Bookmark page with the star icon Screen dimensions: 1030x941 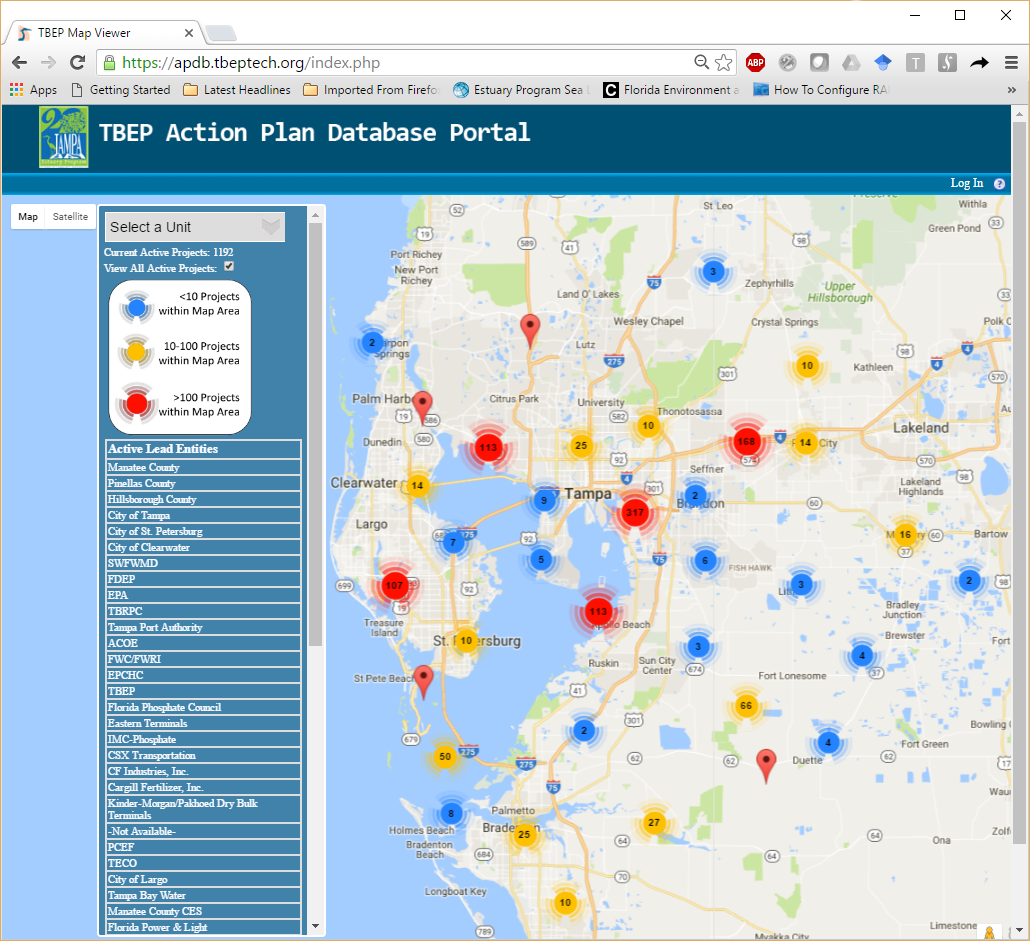(723, 62)
